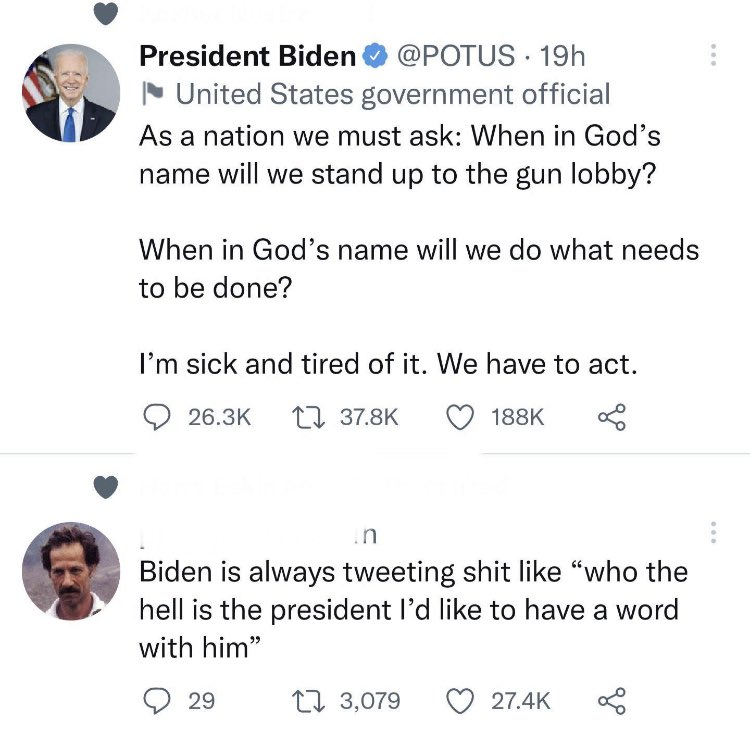Image resolution: width=750 pixels, height=731 pixels.
Task: Click the blue verified badge beside President Biden
Action: pyautogui.click(x=374, y=57)
